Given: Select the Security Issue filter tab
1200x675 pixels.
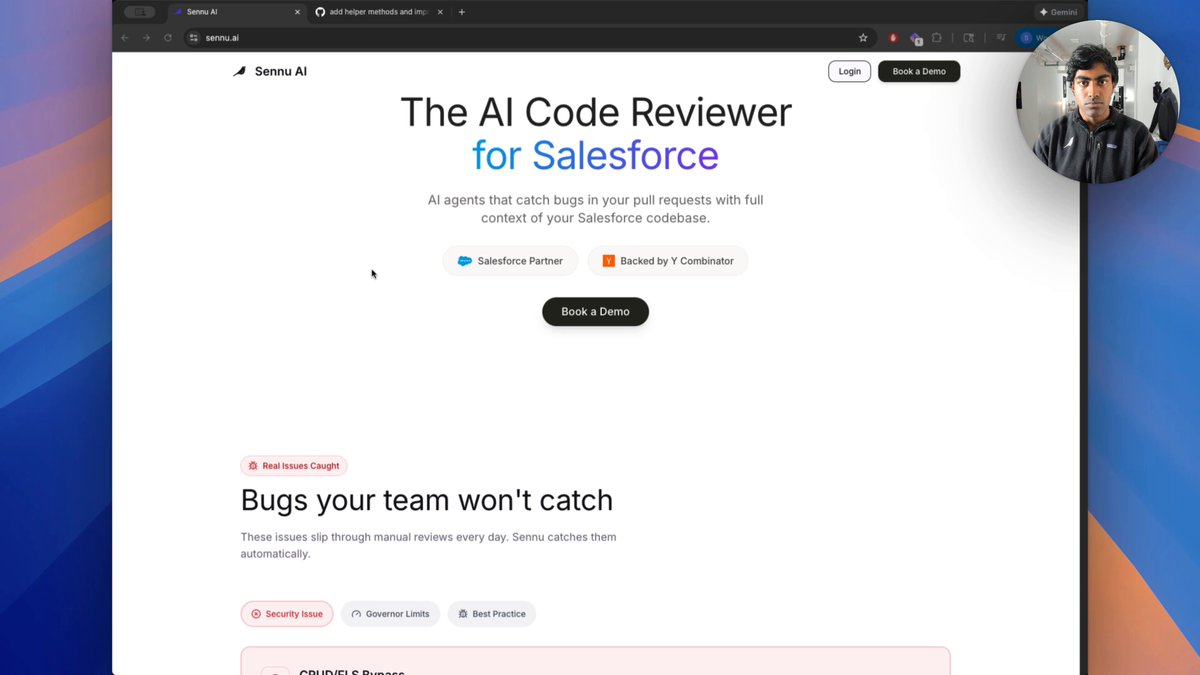Looking at the screenshot, I should [287, 614].
